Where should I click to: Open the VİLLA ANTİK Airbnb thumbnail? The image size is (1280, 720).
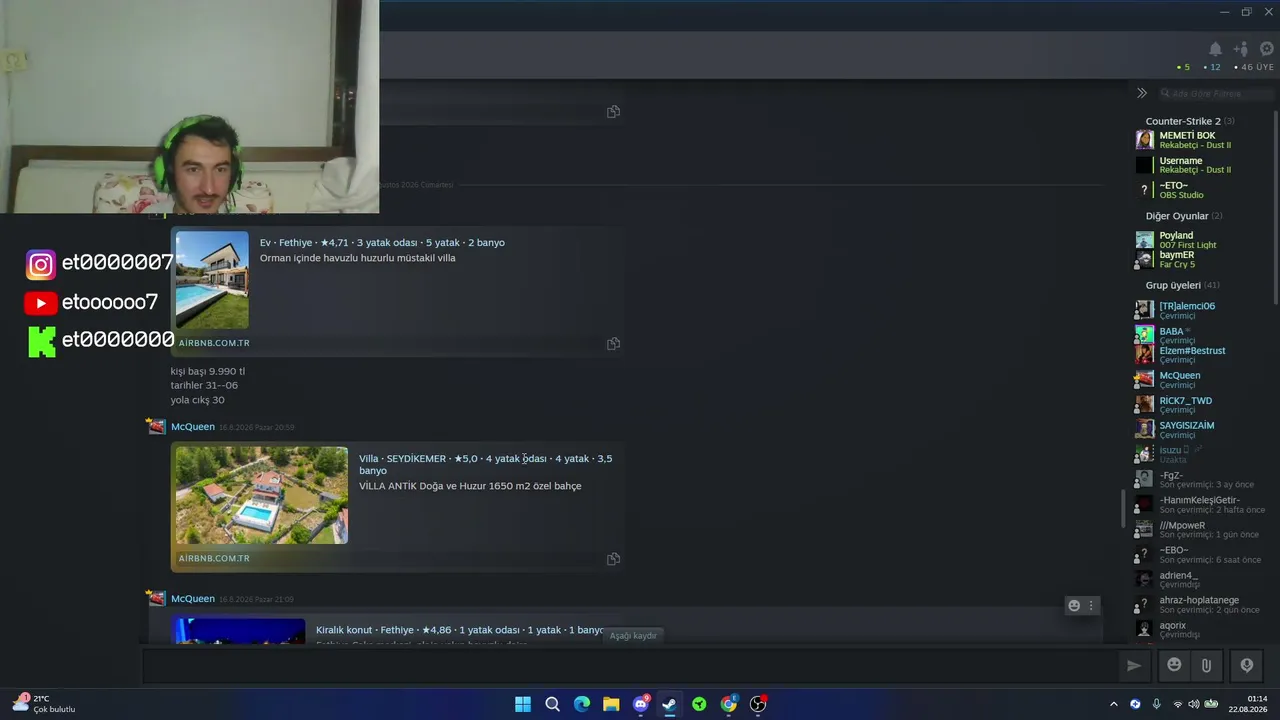[x=262, y=495]
